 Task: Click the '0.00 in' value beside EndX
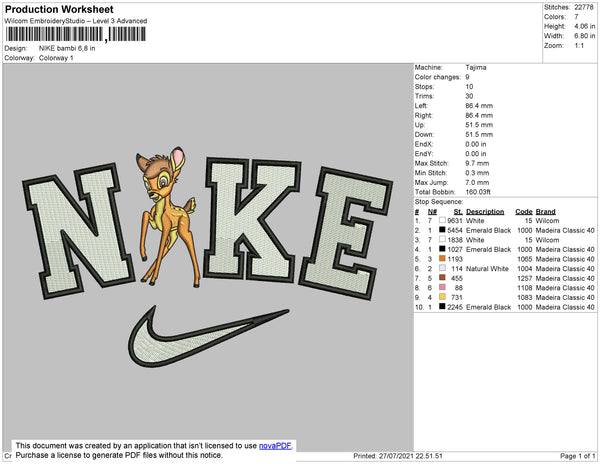(476, 144)
